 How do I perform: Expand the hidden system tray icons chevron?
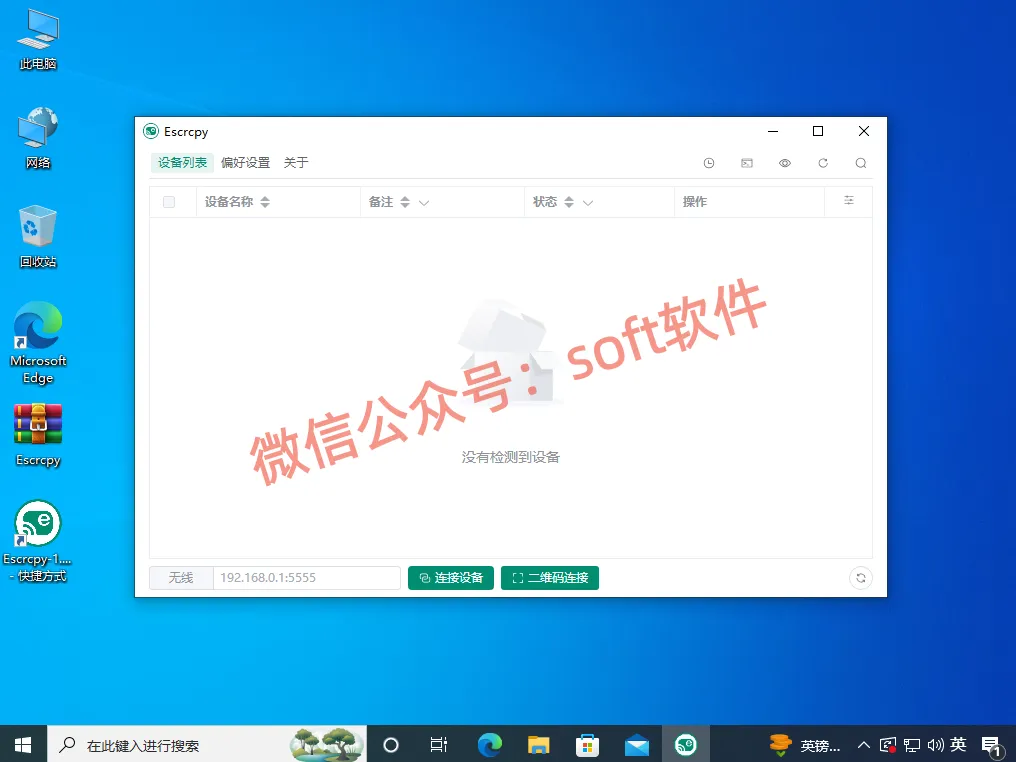point(864,745)
